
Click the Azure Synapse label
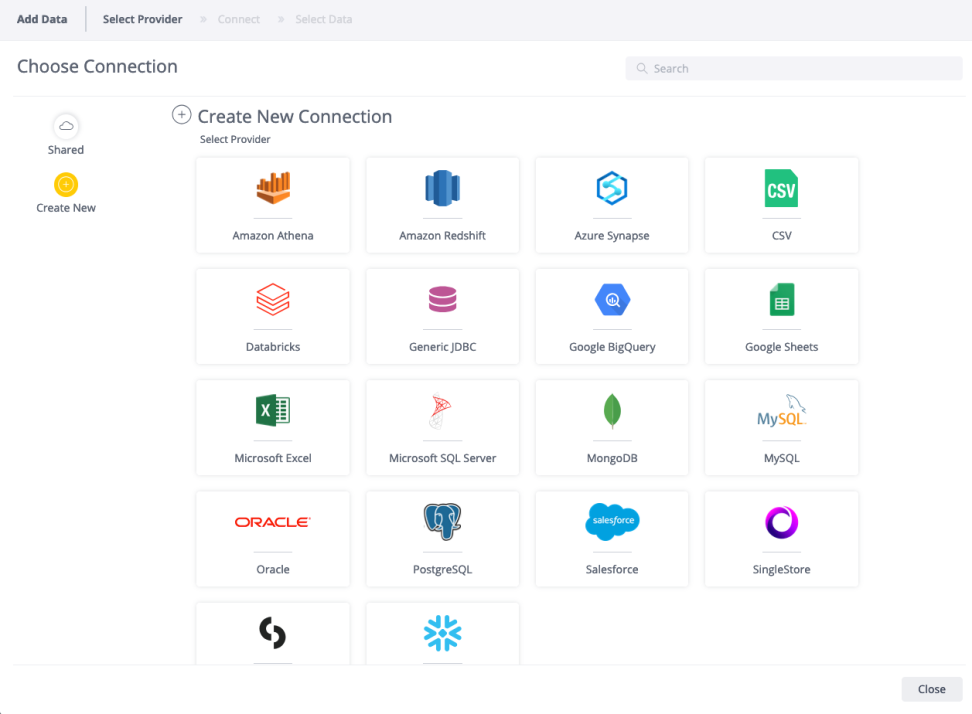612,236
